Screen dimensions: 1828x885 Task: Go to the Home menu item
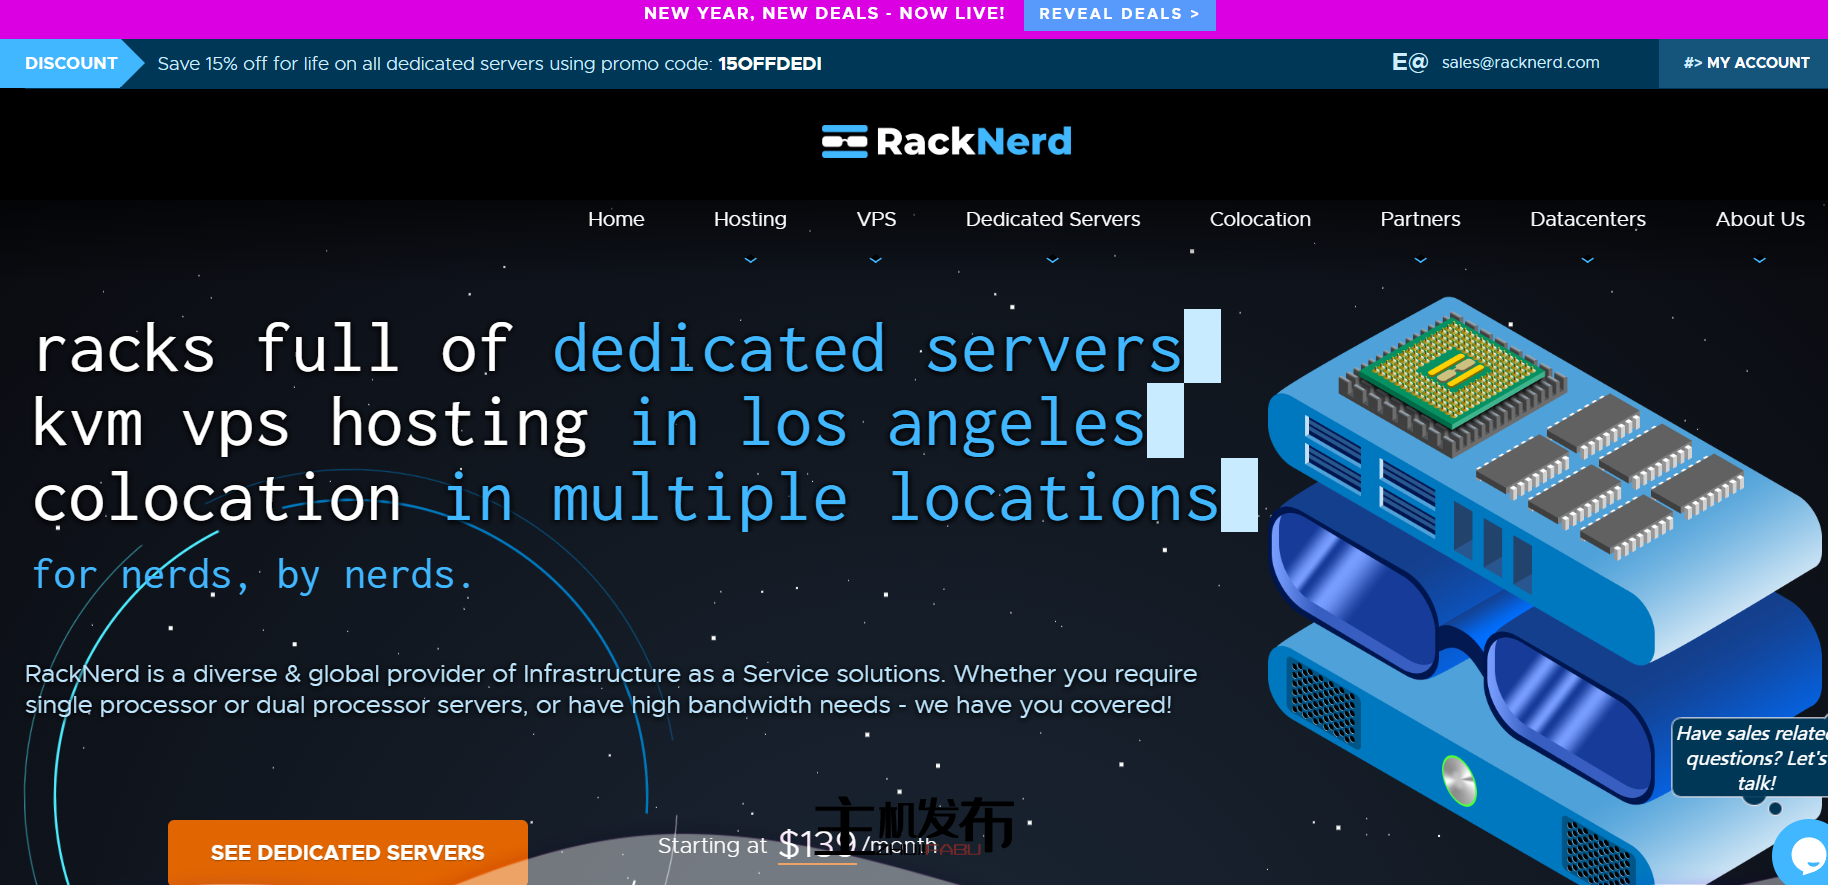pyautogui.click(x=616, y=219)
